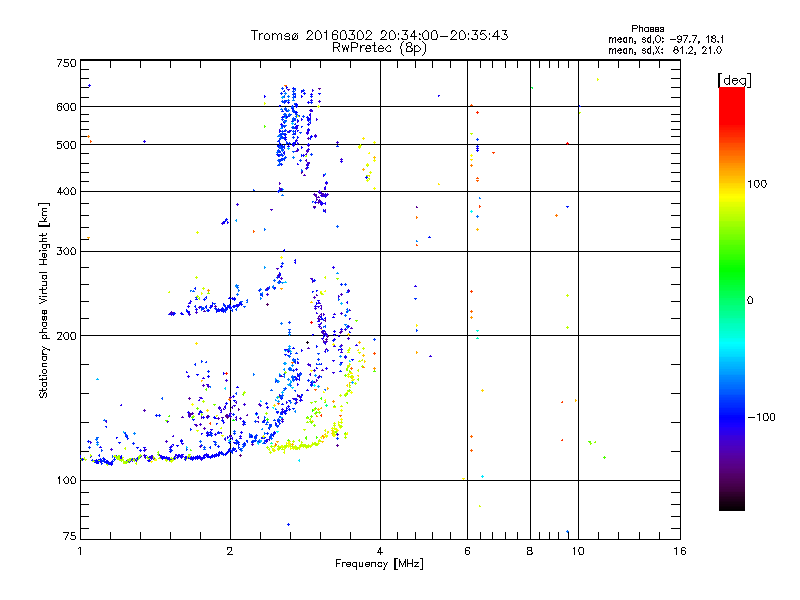Click the '[deg]' colorbar unit label
The image size is (800, 600).
pos(734,80)
